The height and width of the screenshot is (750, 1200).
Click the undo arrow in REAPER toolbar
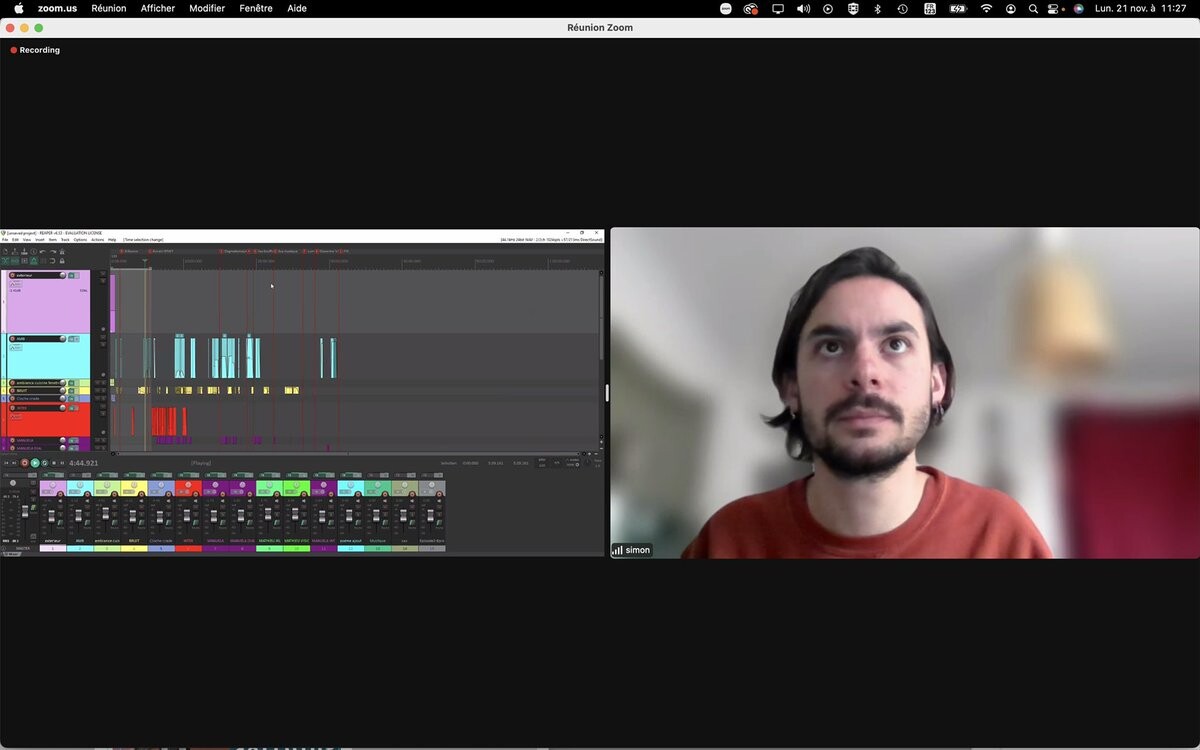click(42, 252)
